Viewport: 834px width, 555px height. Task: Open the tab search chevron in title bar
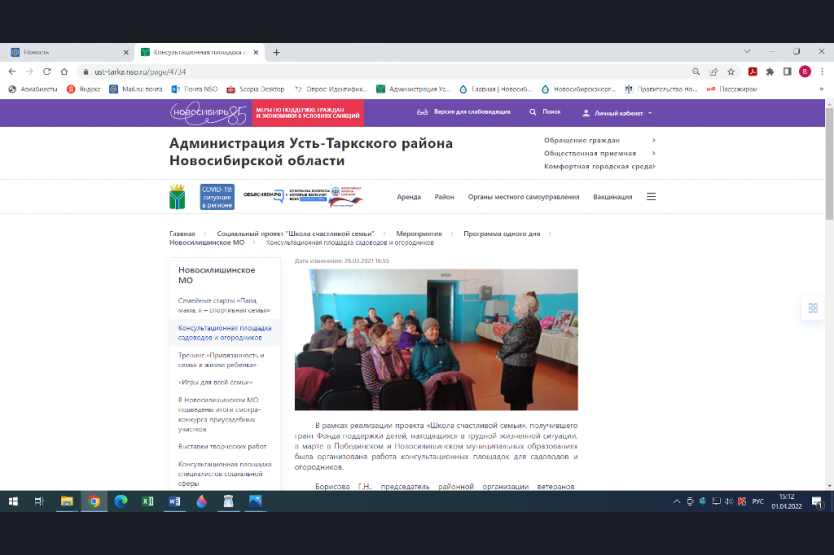point(747,52)
